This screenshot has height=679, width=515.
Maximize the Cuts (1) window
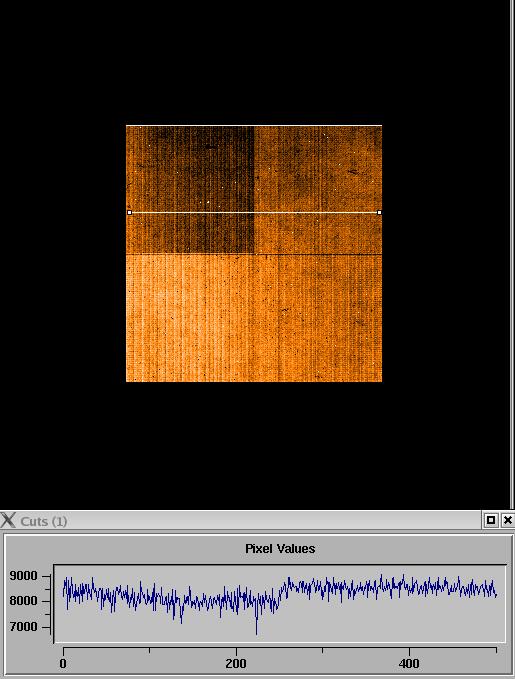(x=491, y=520)
